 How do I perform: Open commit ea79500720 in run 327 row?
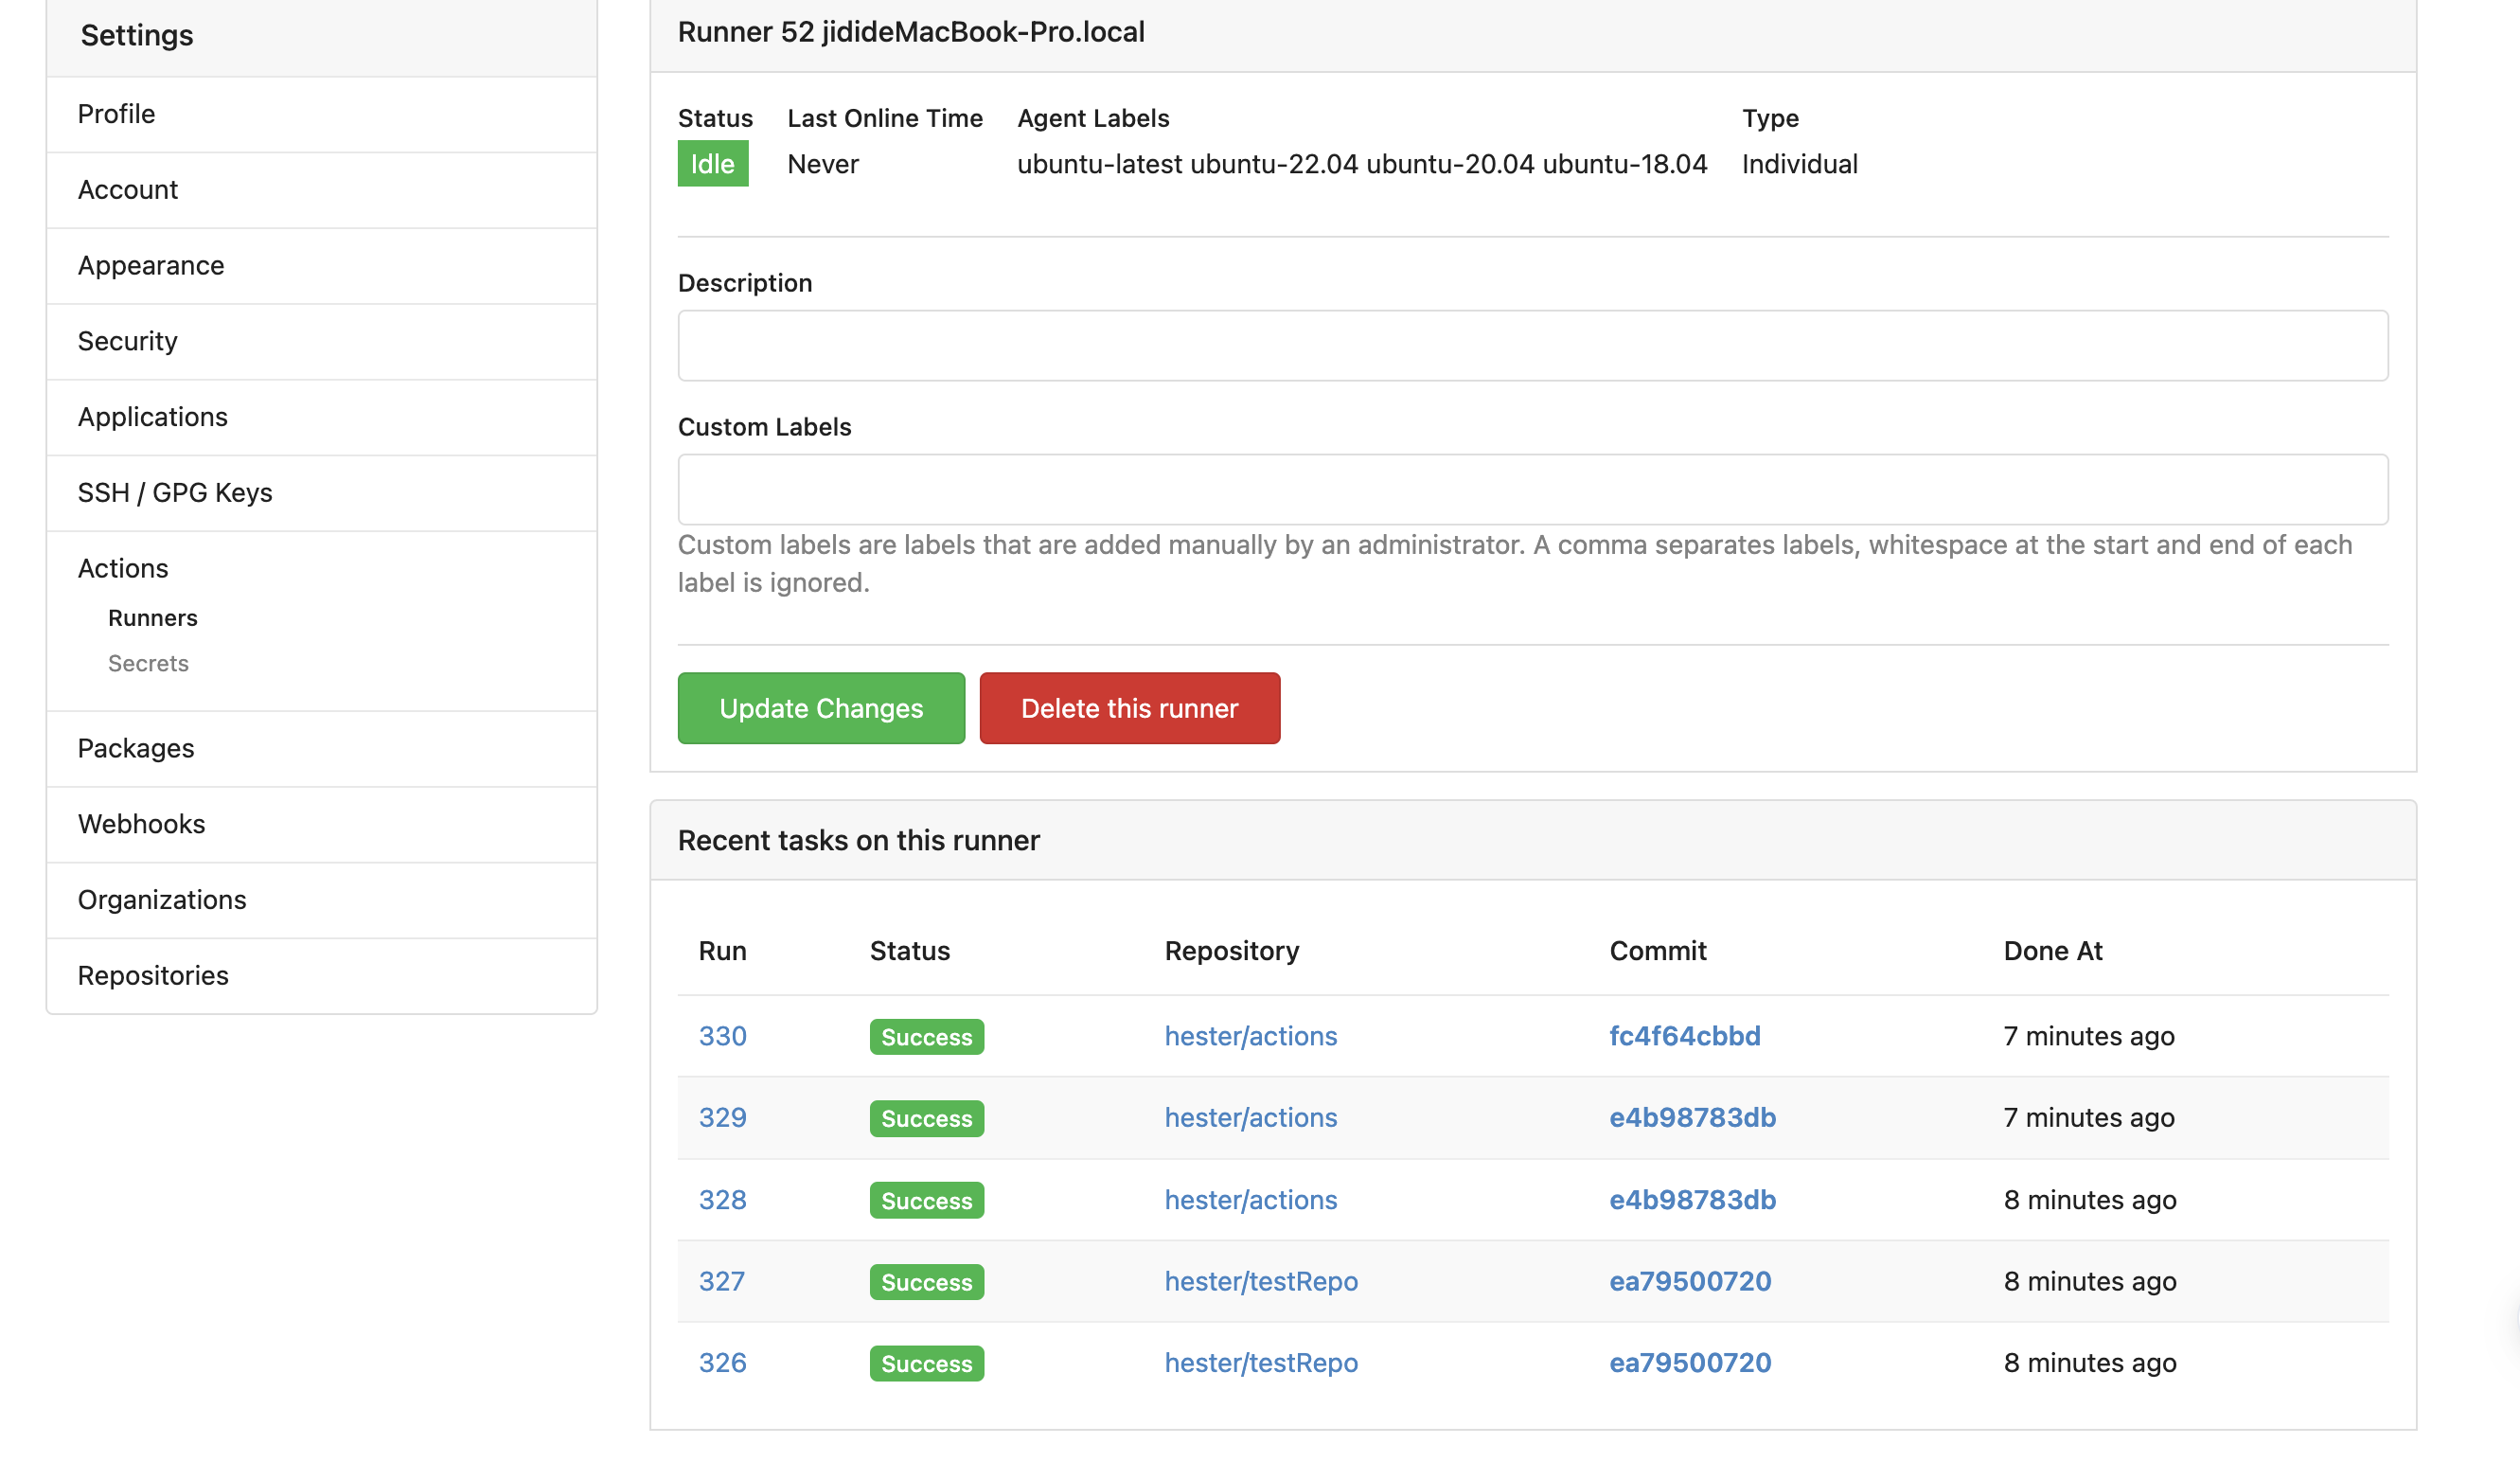pos(1690,1282)
